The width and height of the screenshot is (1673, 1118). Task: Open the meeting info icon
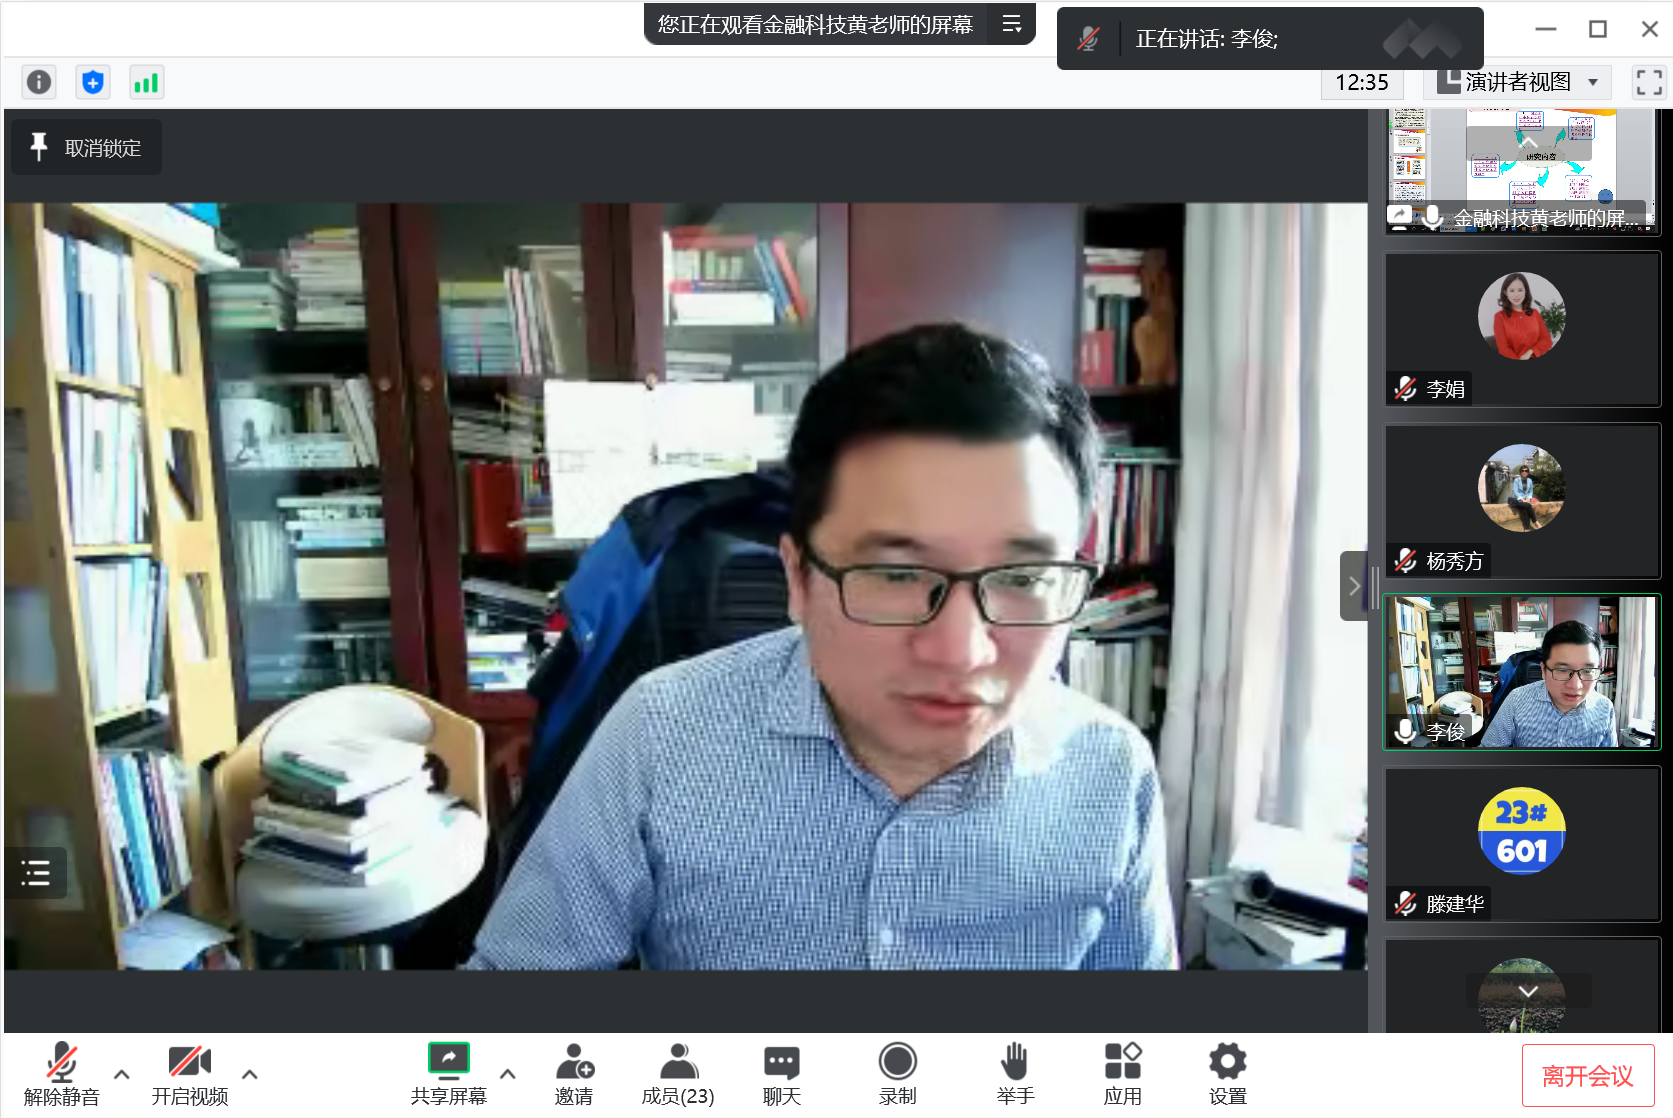coord(39,82)
